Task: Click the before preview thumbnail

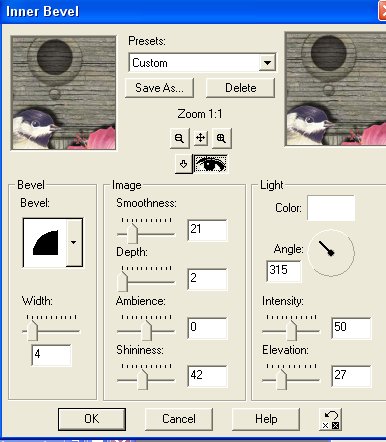Action: pyautogui.click(x=63, y=93)
